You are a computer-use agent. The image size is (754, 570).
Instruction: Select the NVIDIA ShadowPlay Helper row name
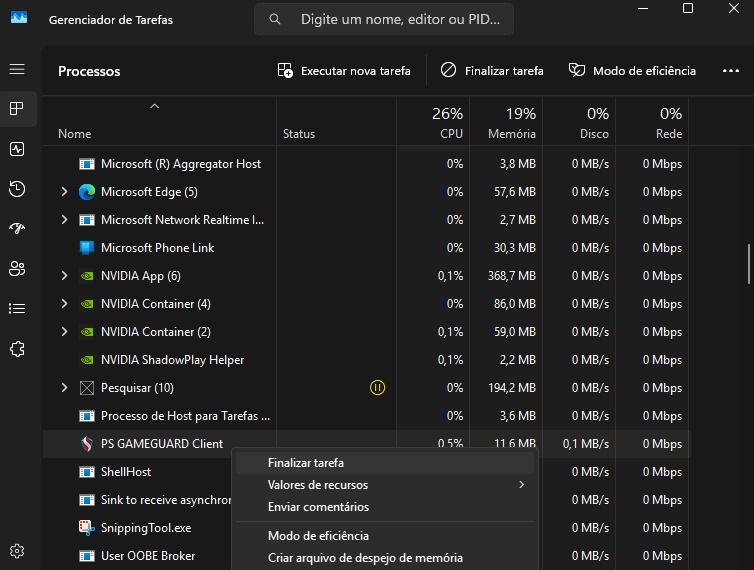tap(172, 360)
